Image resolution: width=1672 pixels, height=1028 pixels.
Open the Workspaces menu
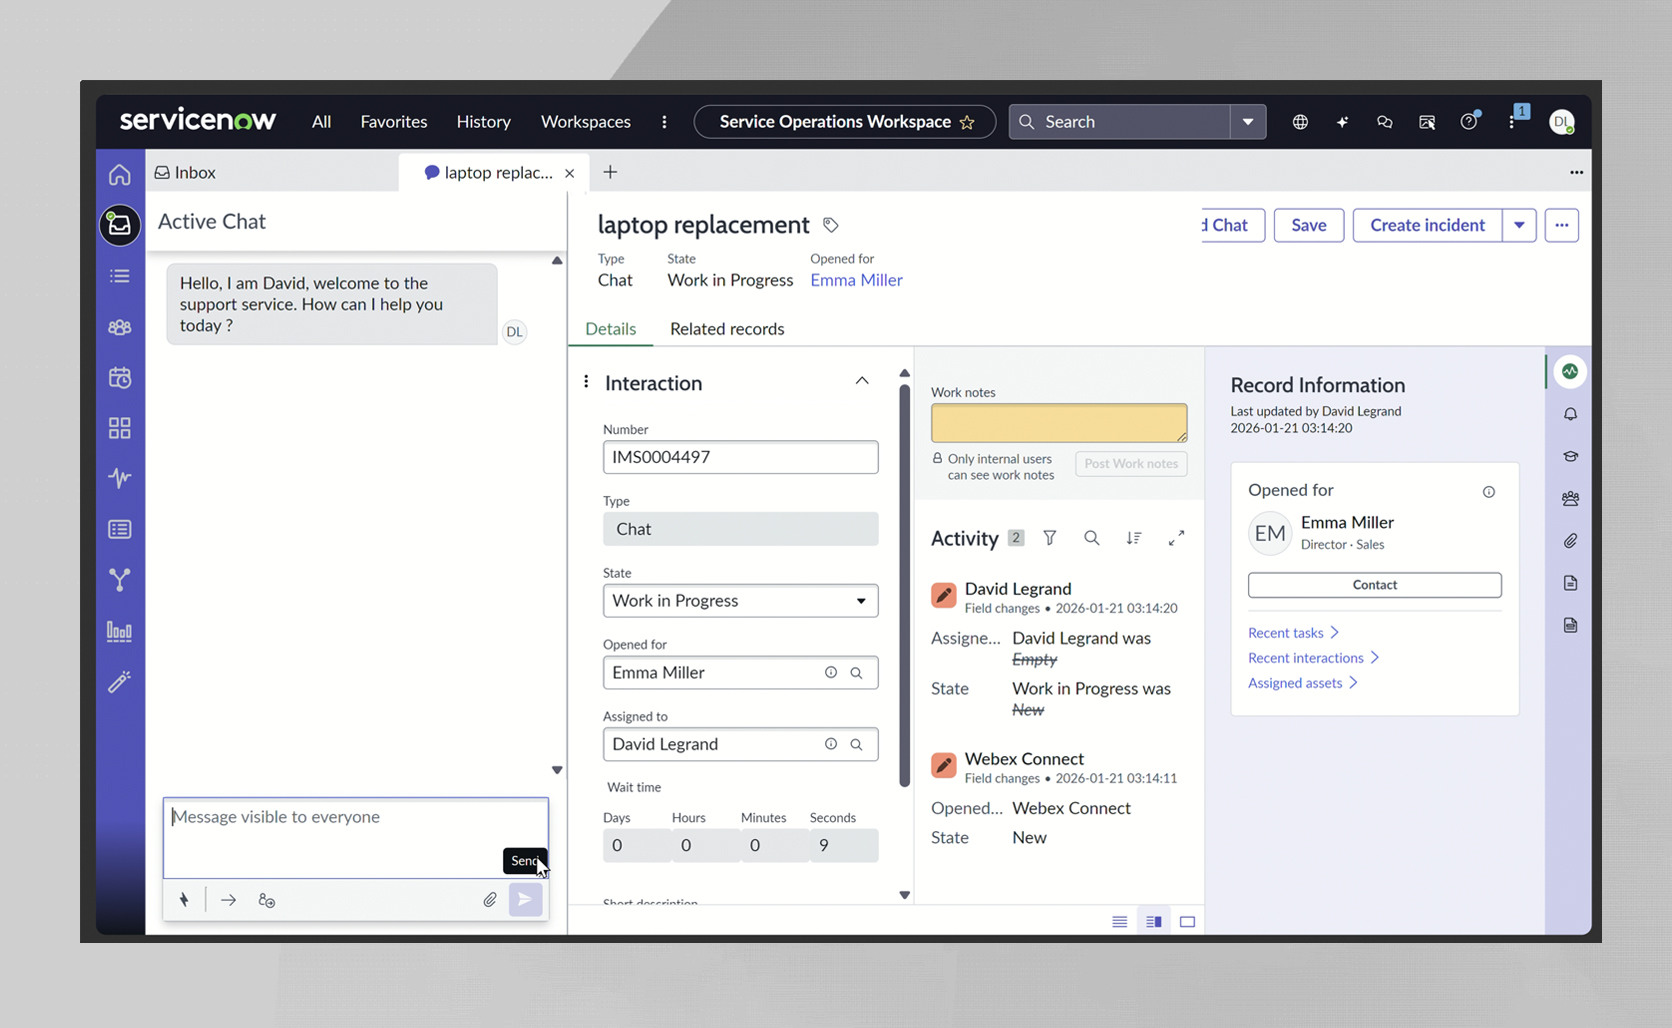tap(585, 122)
